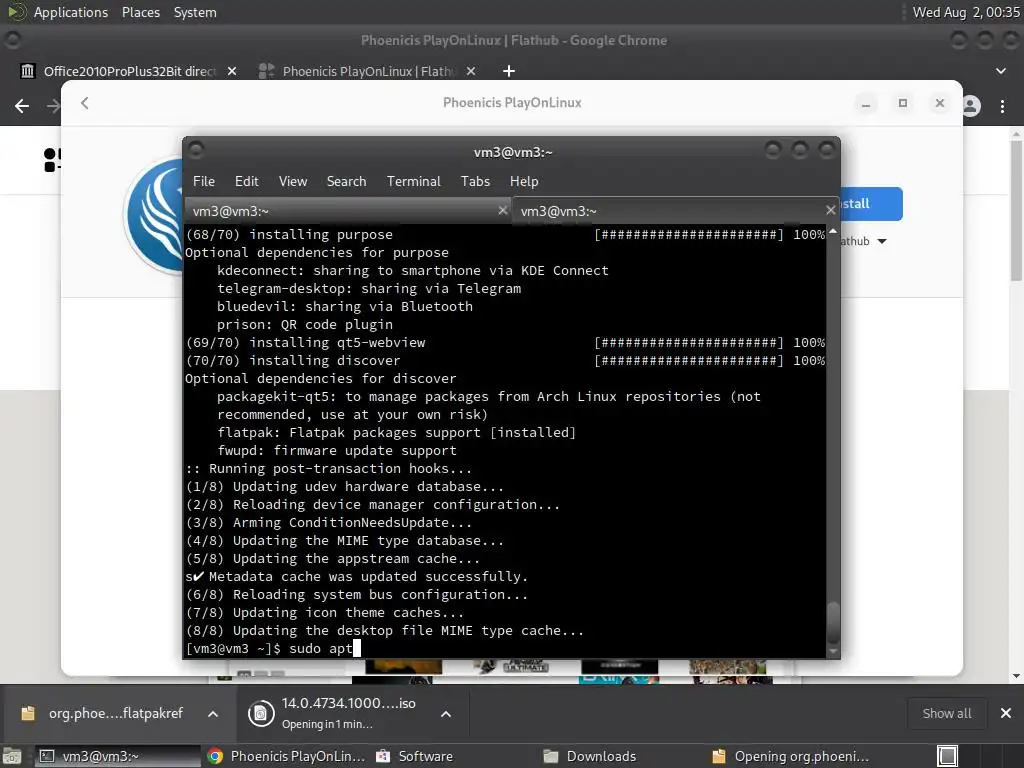Click the Flathub logo on webpage
Image resolution: width=1024 pixels, height=768 pixels.
click(52, 159)
